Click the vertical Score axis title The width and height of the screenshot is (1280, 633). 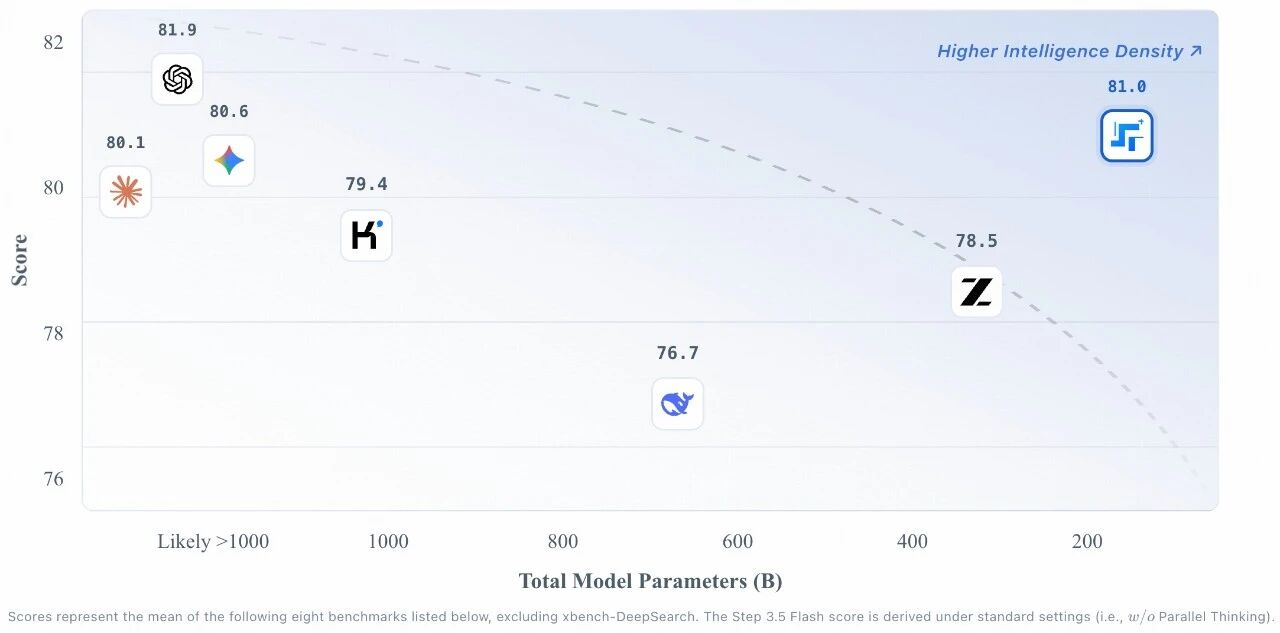19,260
